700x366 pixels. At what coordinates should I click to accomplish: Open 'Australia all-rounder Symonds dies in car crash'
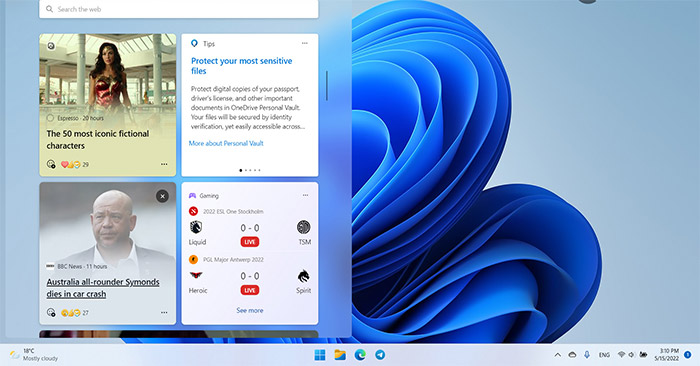(x=103, y=288)
